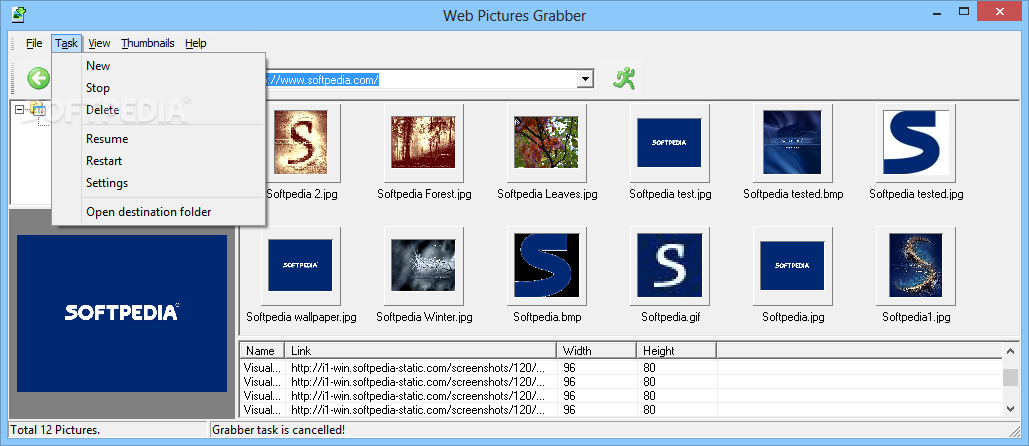This screenshot has height=446, width=1029.
Task: Choose Resume in the Task menu
Action: pyautogui.click(x=159, y=138)
